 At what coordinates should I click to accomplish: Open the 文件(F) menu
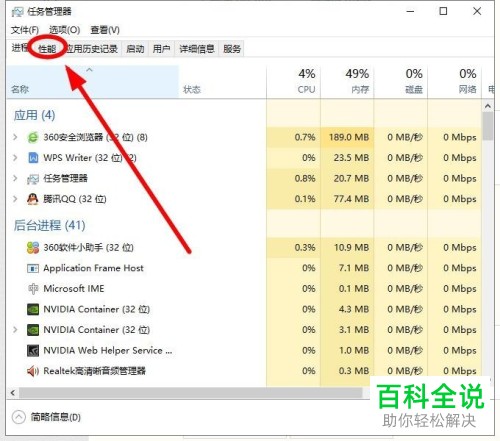point(25,30)
